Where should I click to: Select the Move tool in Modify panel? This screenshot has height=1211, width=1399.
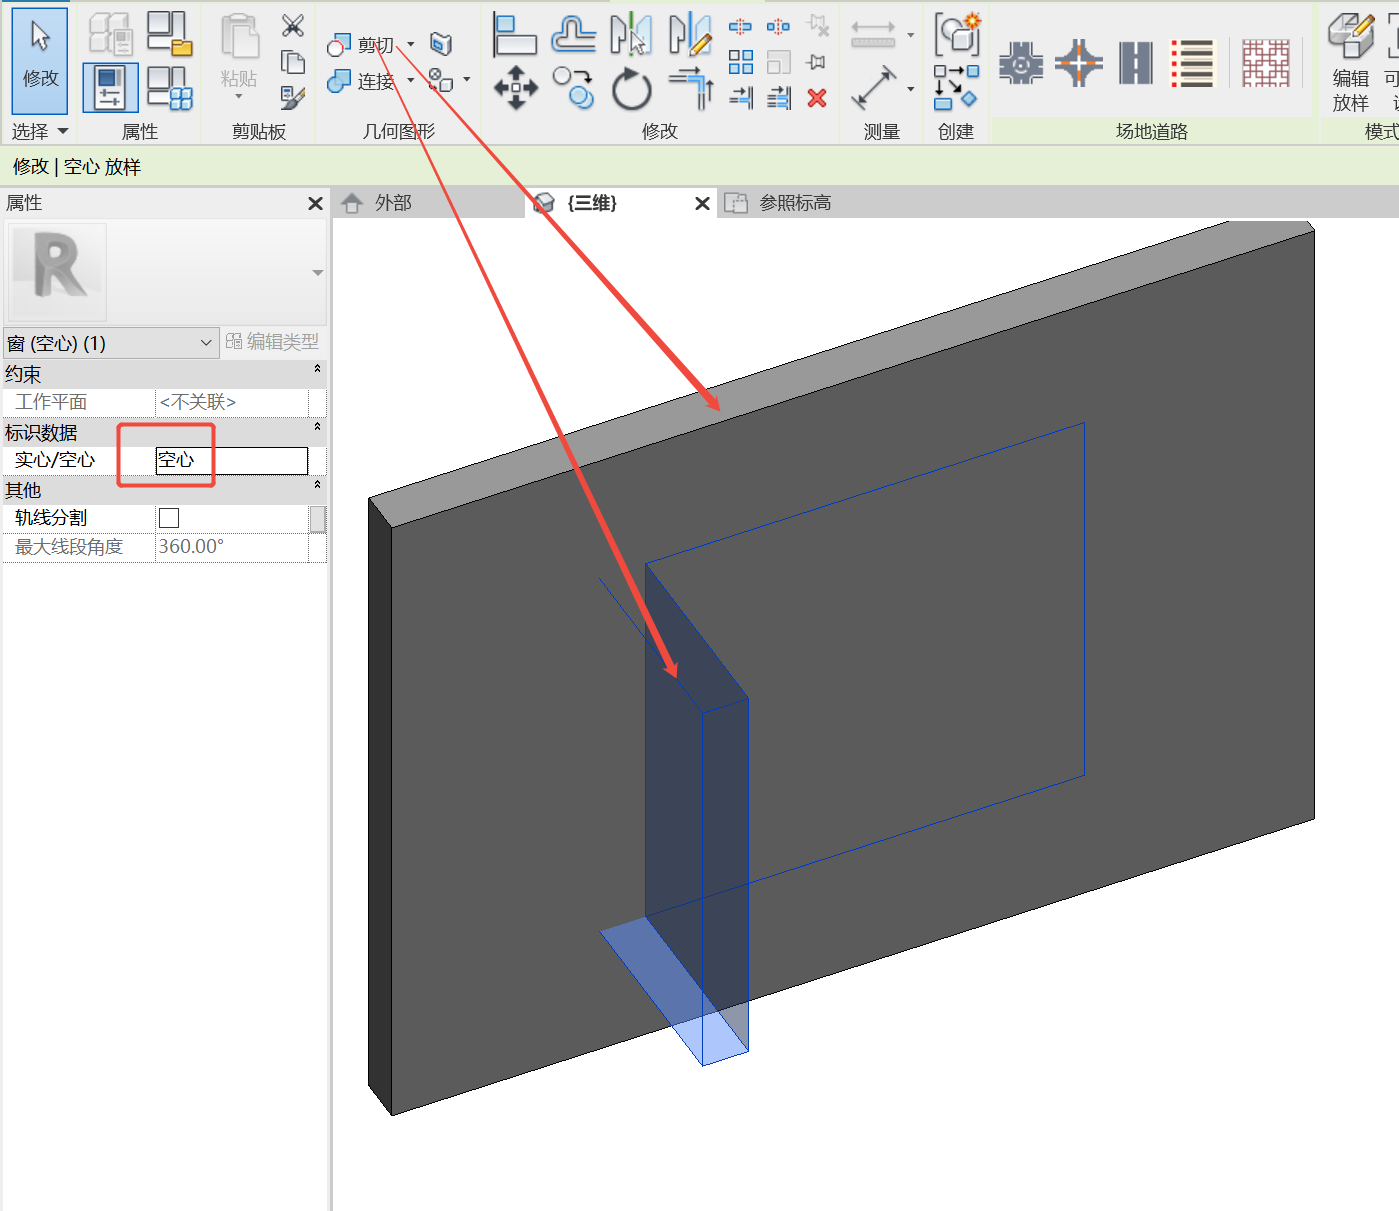tap(514, 88)
